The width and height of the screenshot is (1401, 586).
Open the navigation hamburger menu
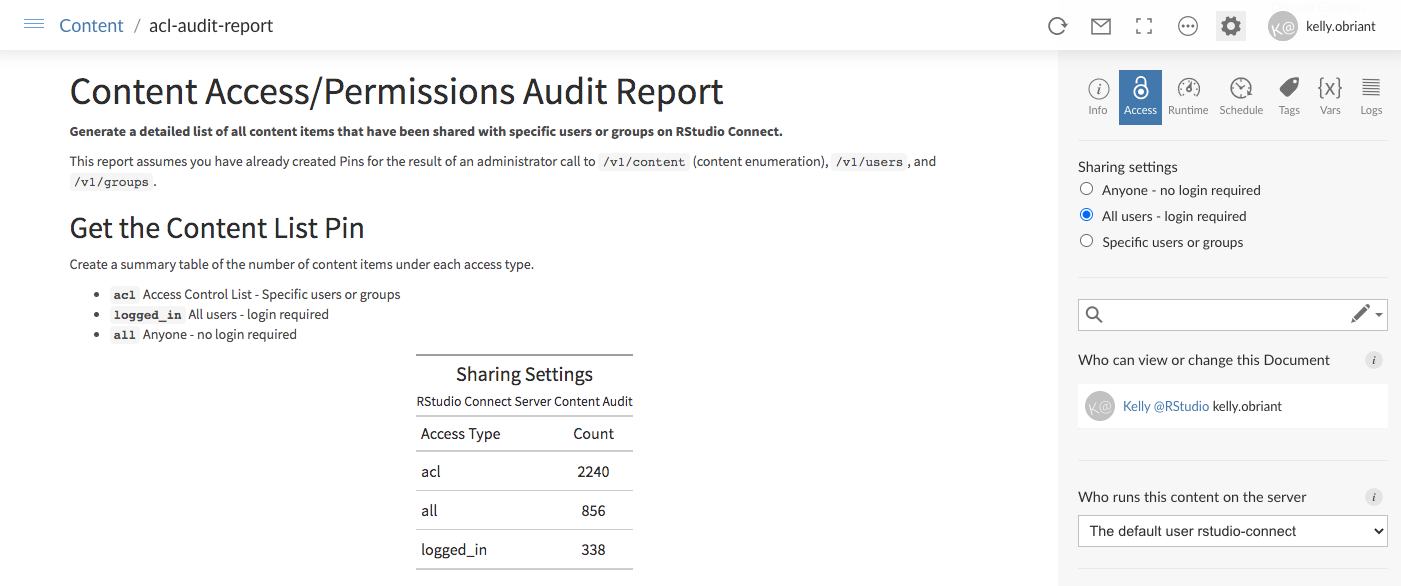point(33,25)
